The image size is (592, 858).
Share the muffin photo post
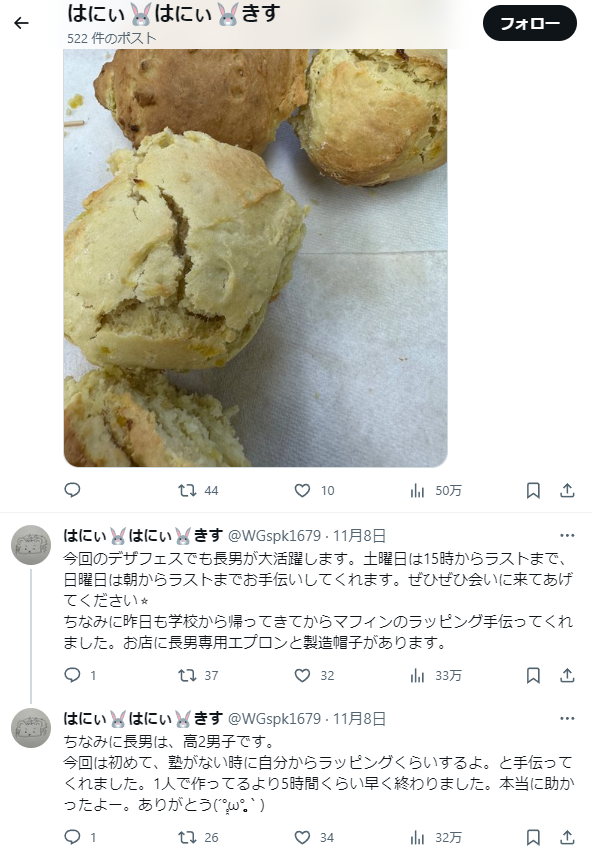coord(567,490)
